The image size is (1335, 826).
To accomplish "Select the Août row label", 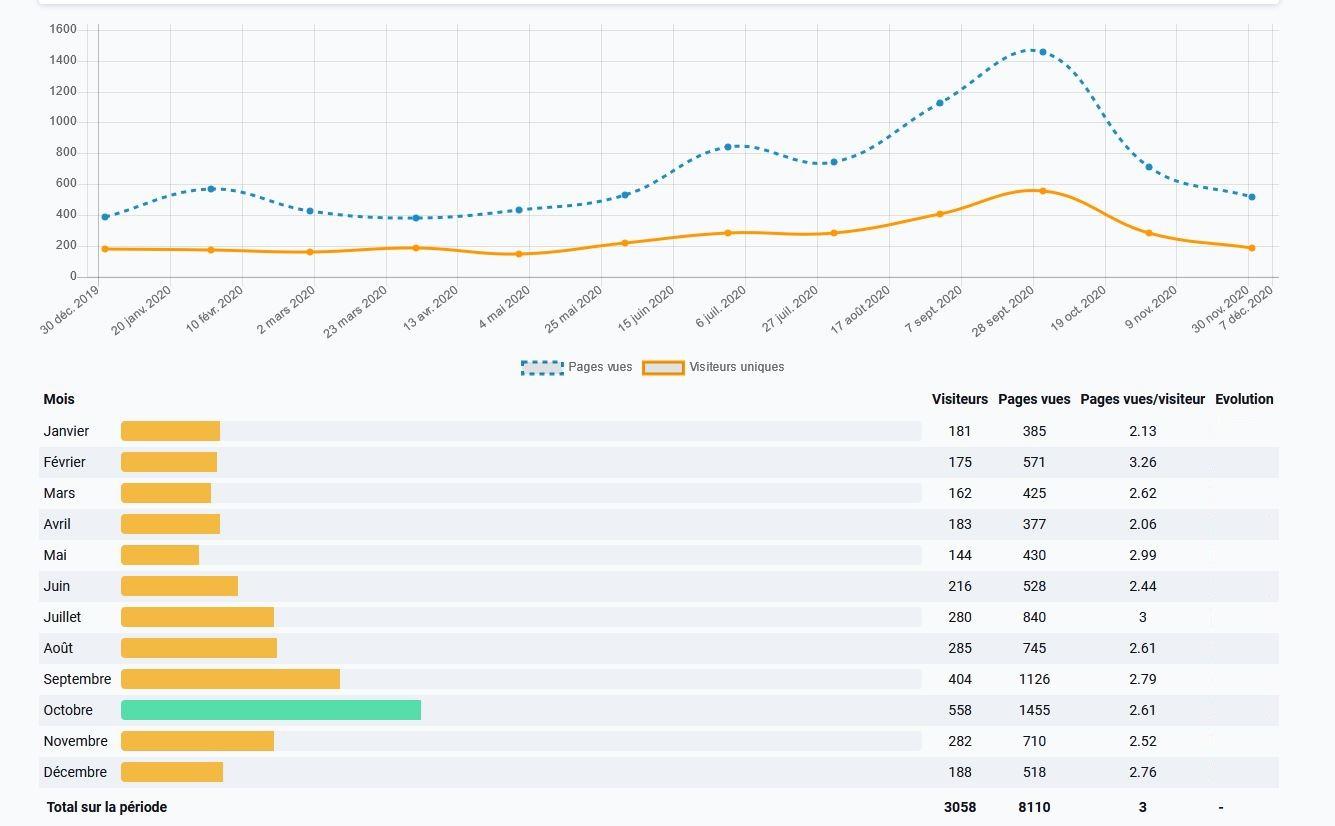I will [x=58, y=648].
